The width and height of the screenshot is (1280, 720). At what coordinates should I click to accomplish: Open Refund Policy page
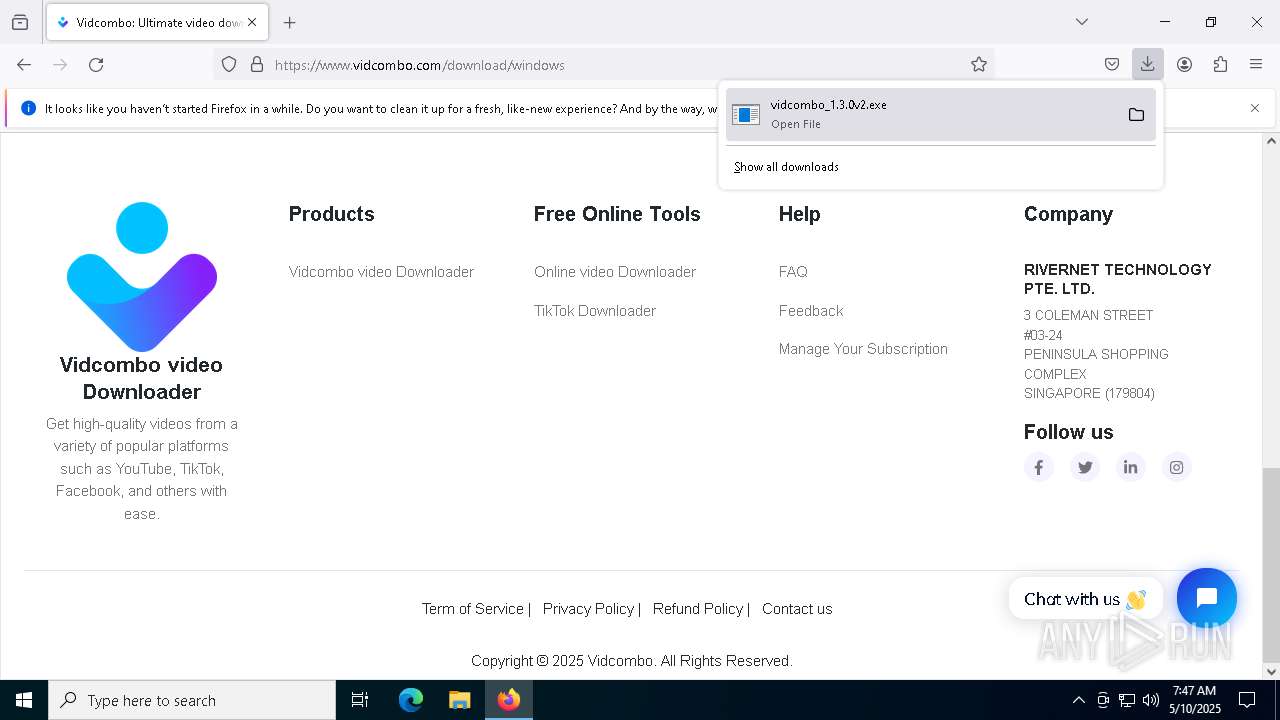(697, 609)
